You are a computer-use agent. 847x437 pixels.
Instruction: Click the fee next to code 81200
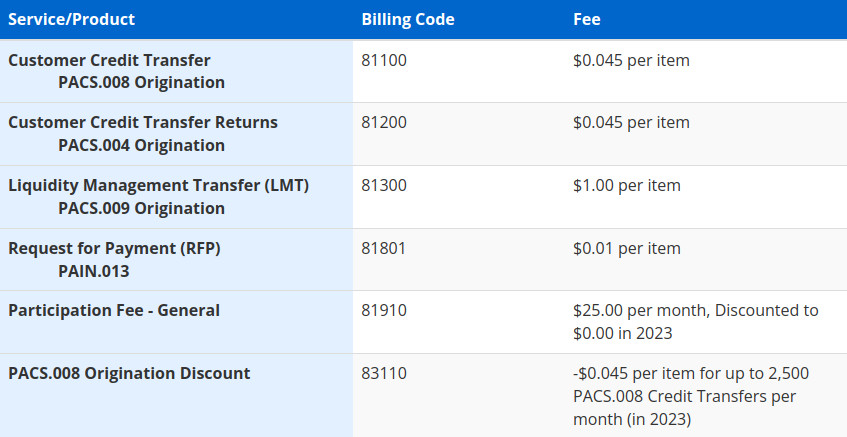point(631,122)
